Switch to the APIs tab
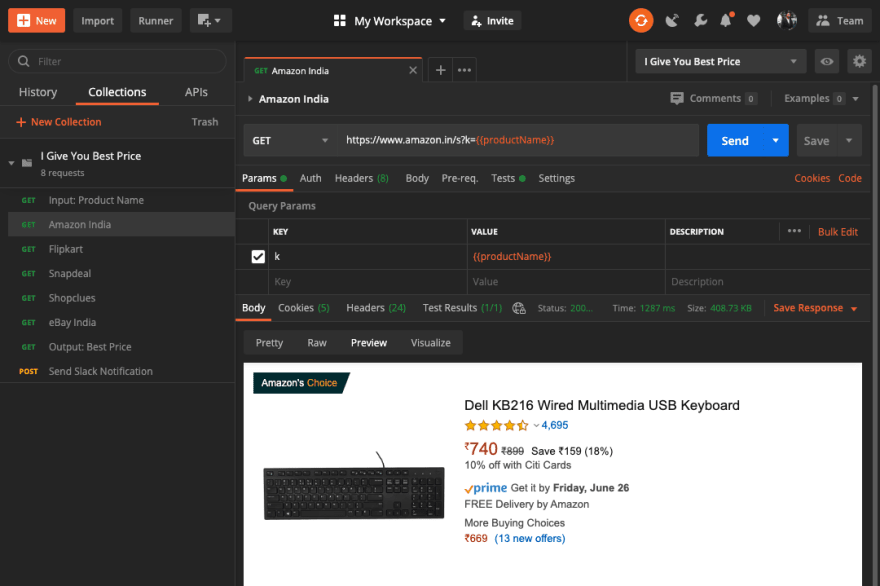The image size is (880, 586). [x=196, y=92]
